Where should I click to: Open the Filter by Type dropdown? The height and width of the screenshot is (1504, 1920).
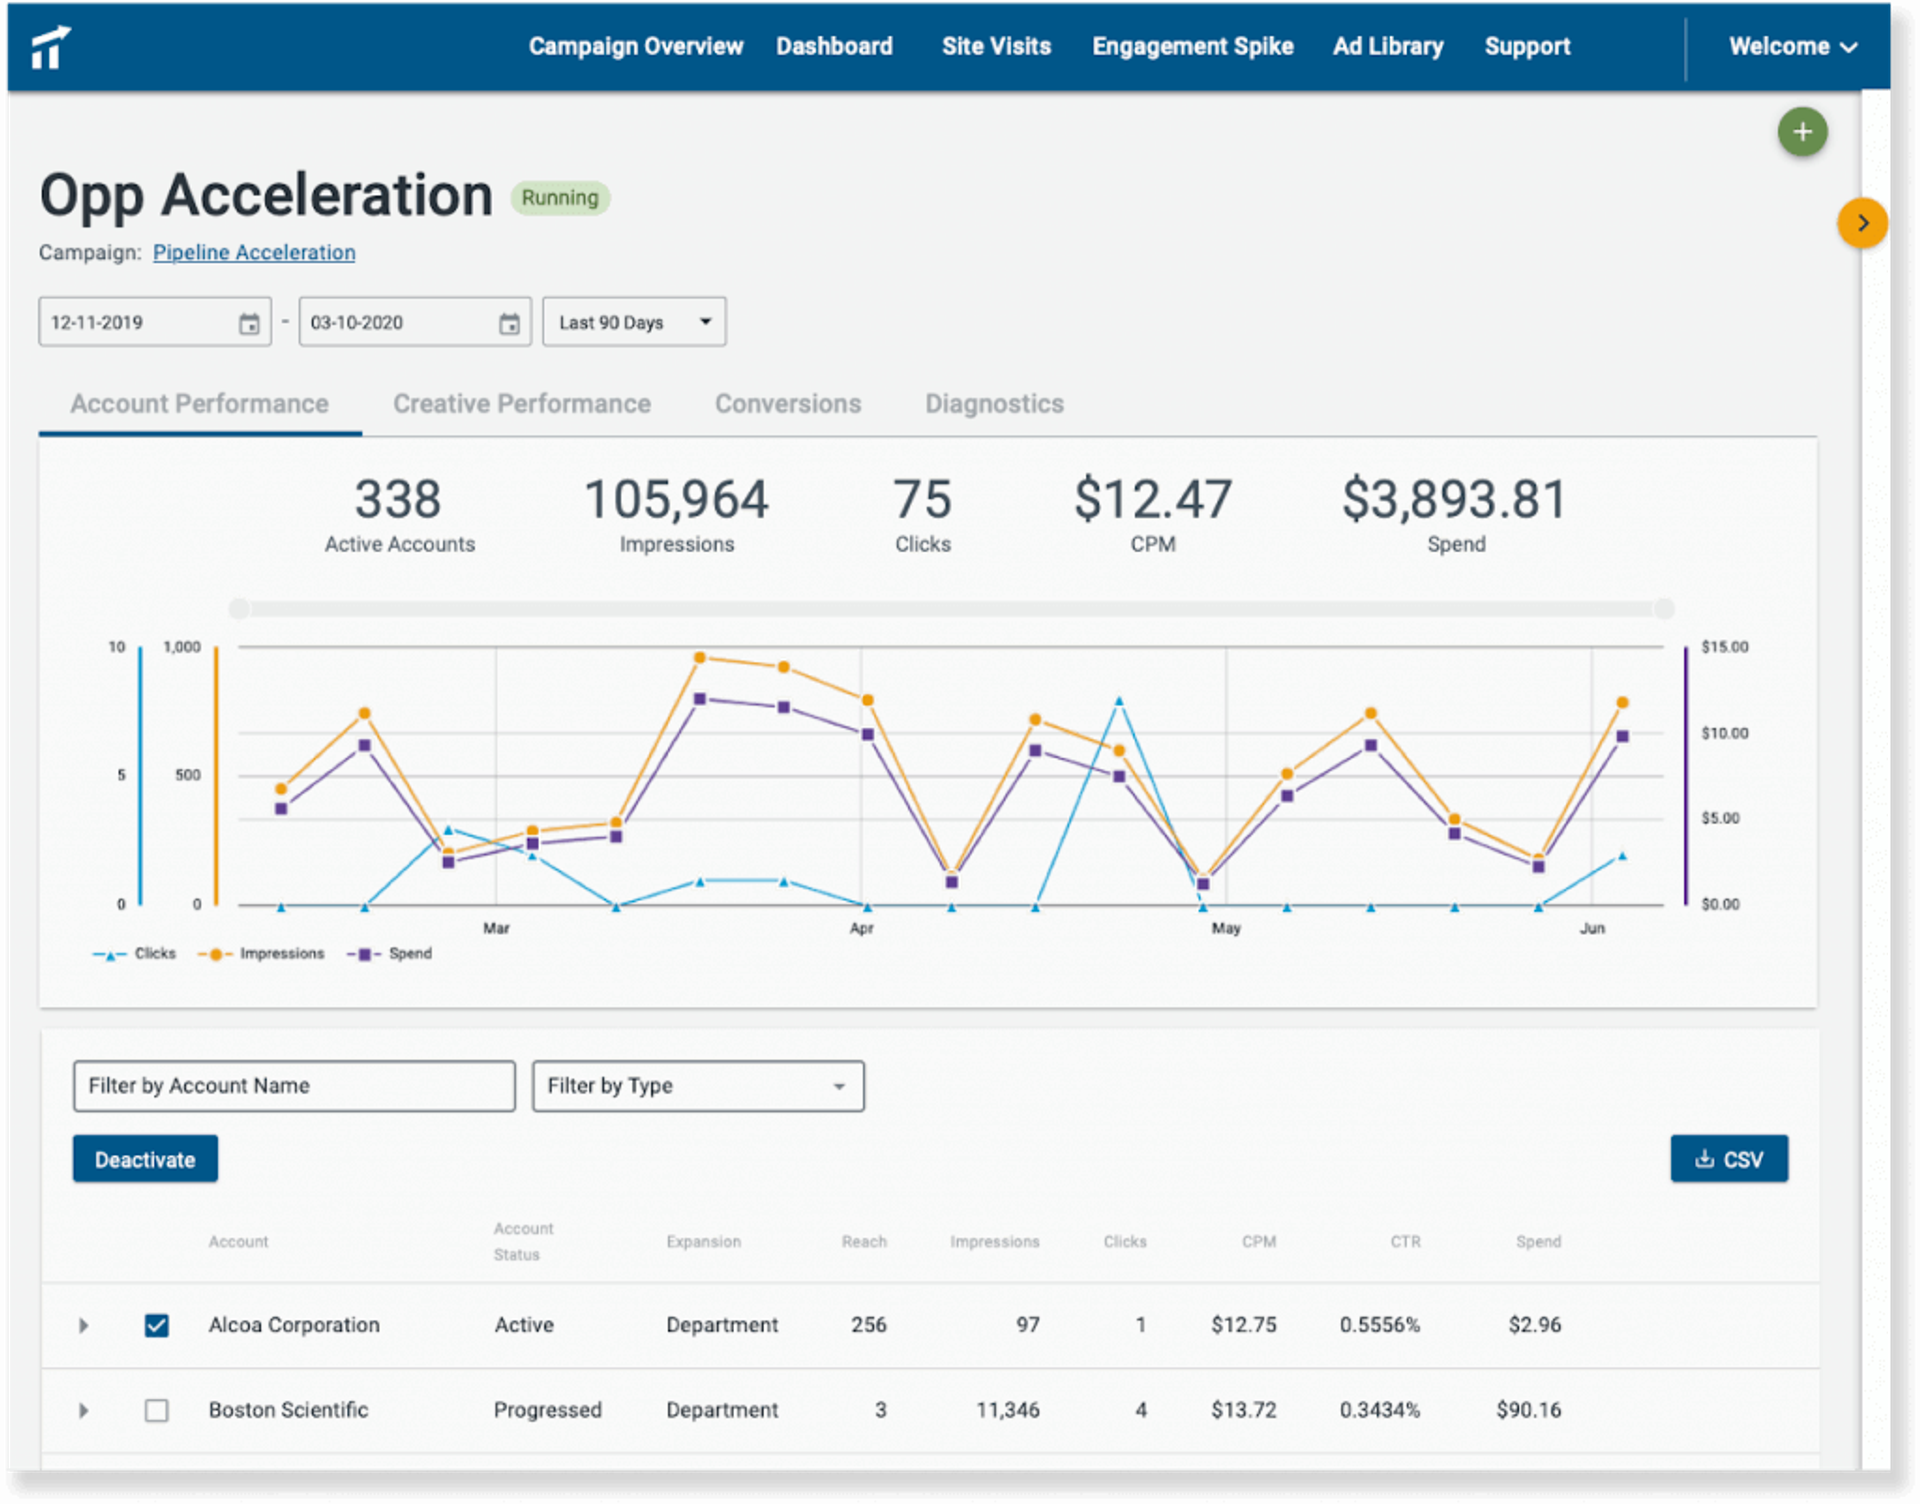[698, 1086]
